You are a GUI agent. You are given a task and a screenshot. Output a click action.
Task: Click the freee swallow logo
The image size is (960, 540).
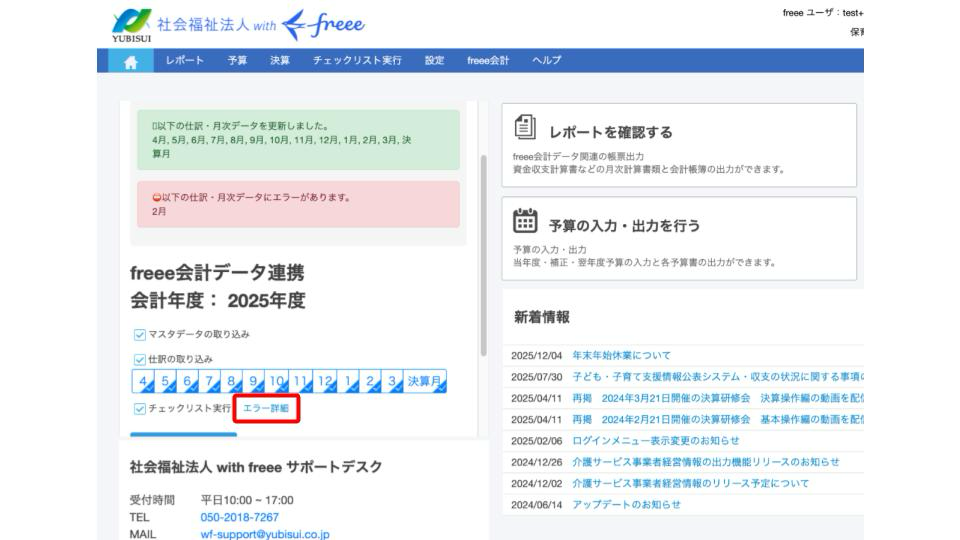pyautogui.click(x=323, y=25)
